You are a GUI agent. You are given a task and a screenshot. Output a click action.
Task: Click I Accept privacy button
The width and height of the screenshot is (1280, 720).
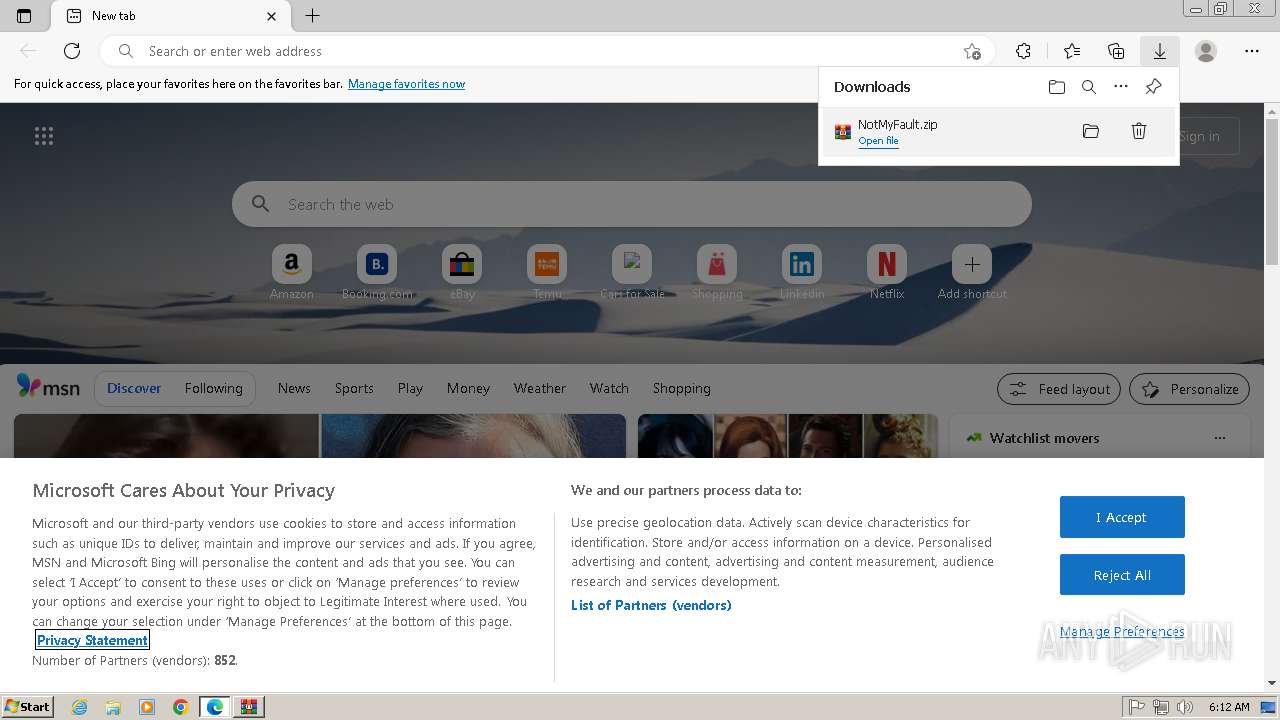pos(1122,517)
